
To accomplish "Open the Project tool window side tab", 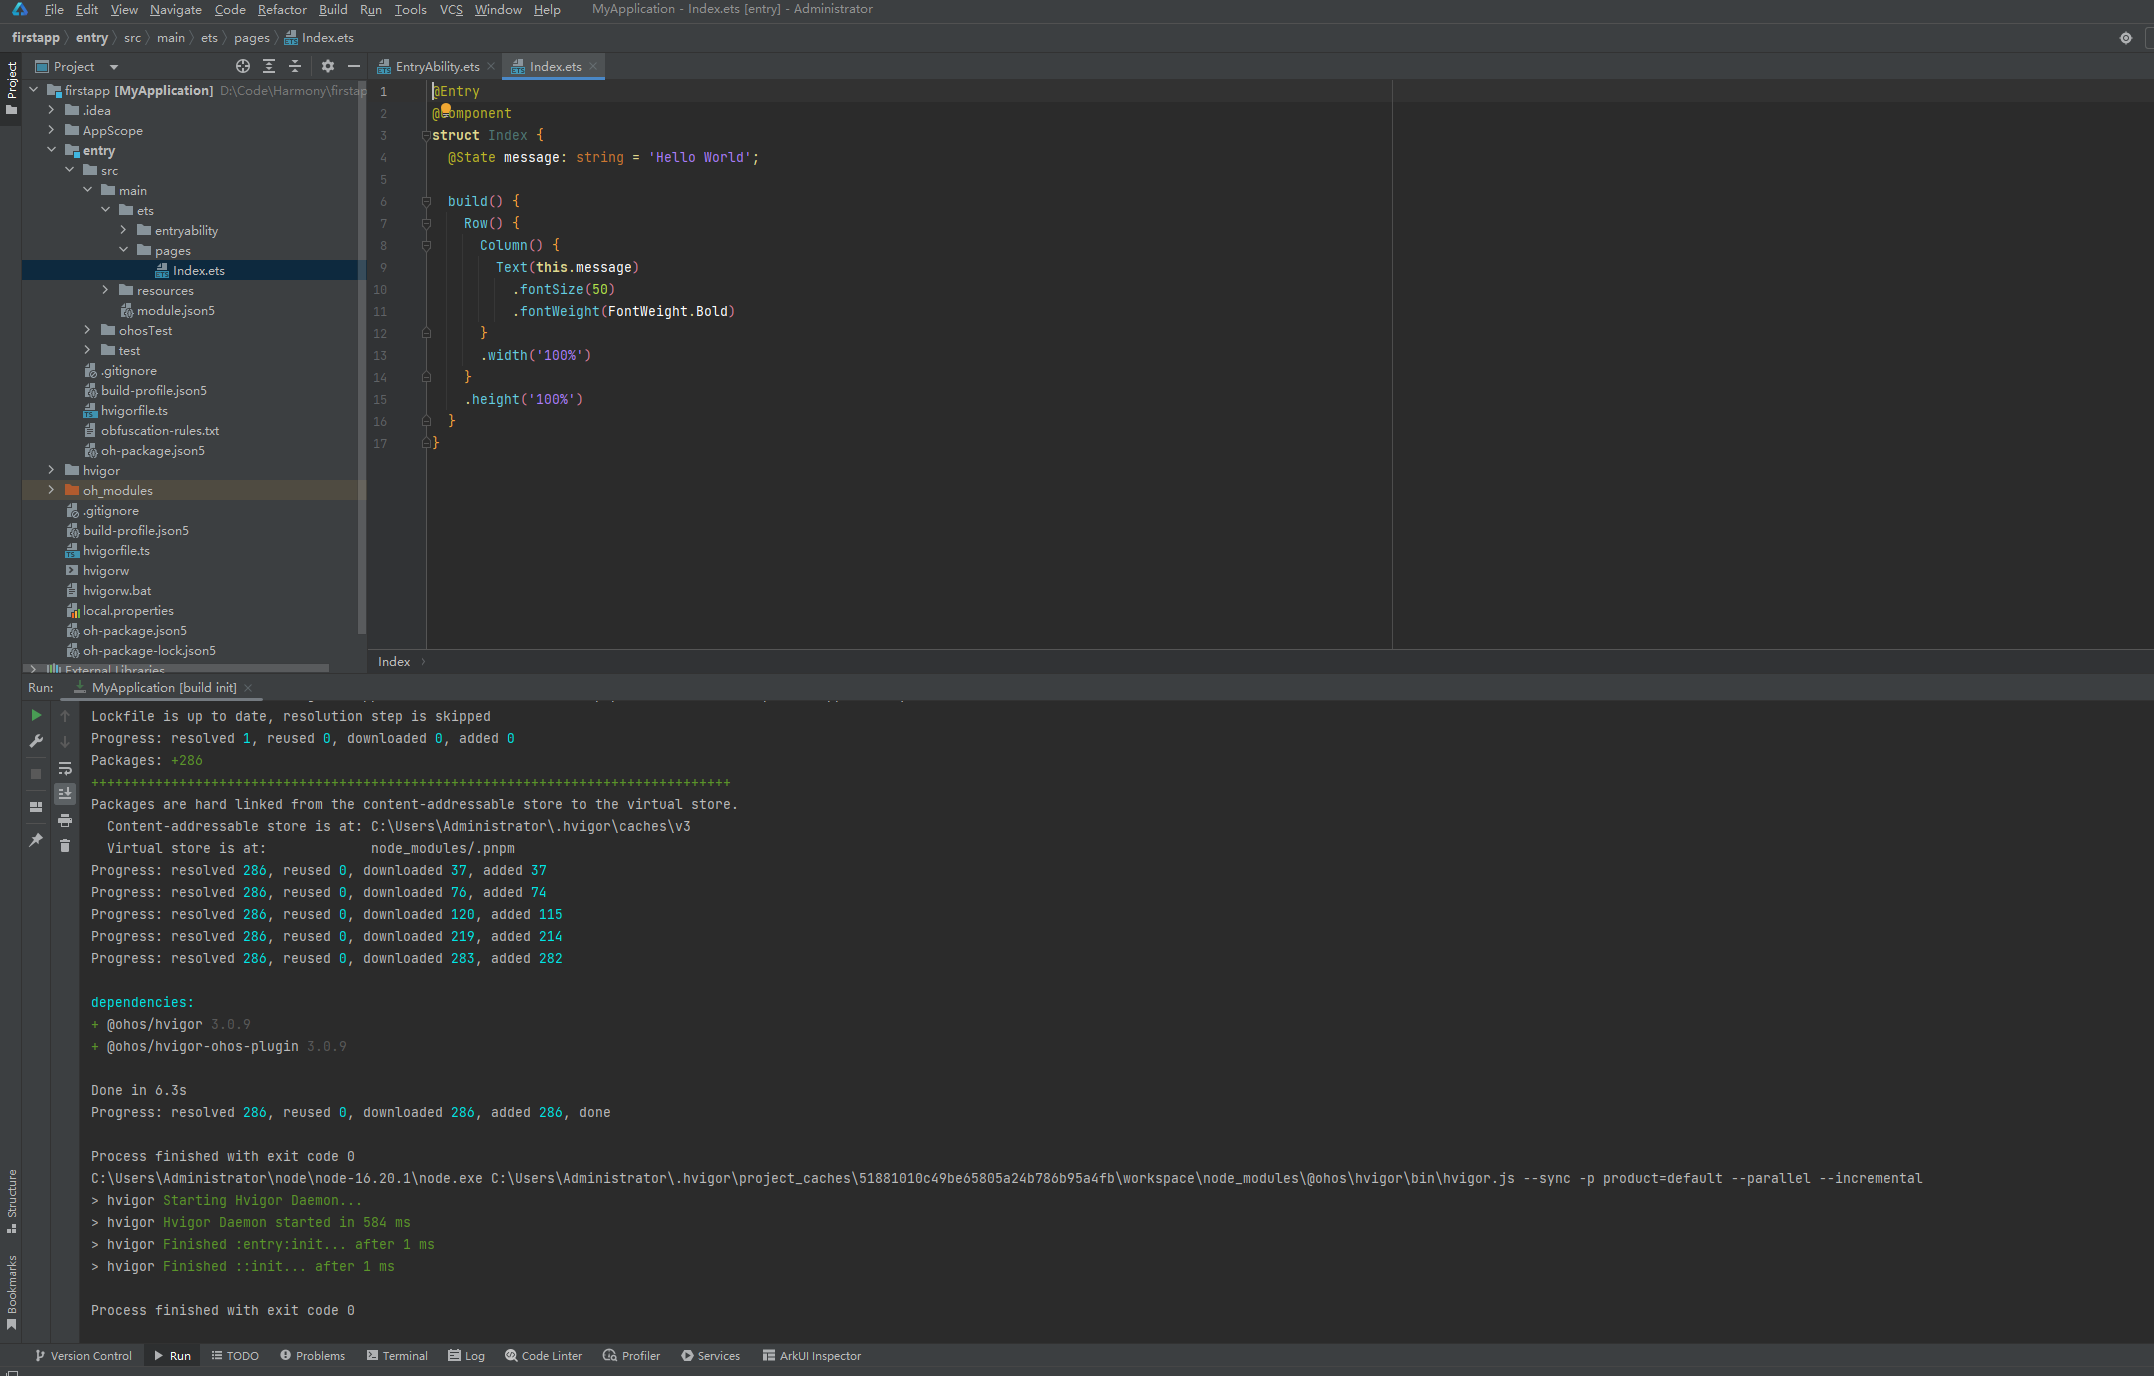I will pos(11,88).
